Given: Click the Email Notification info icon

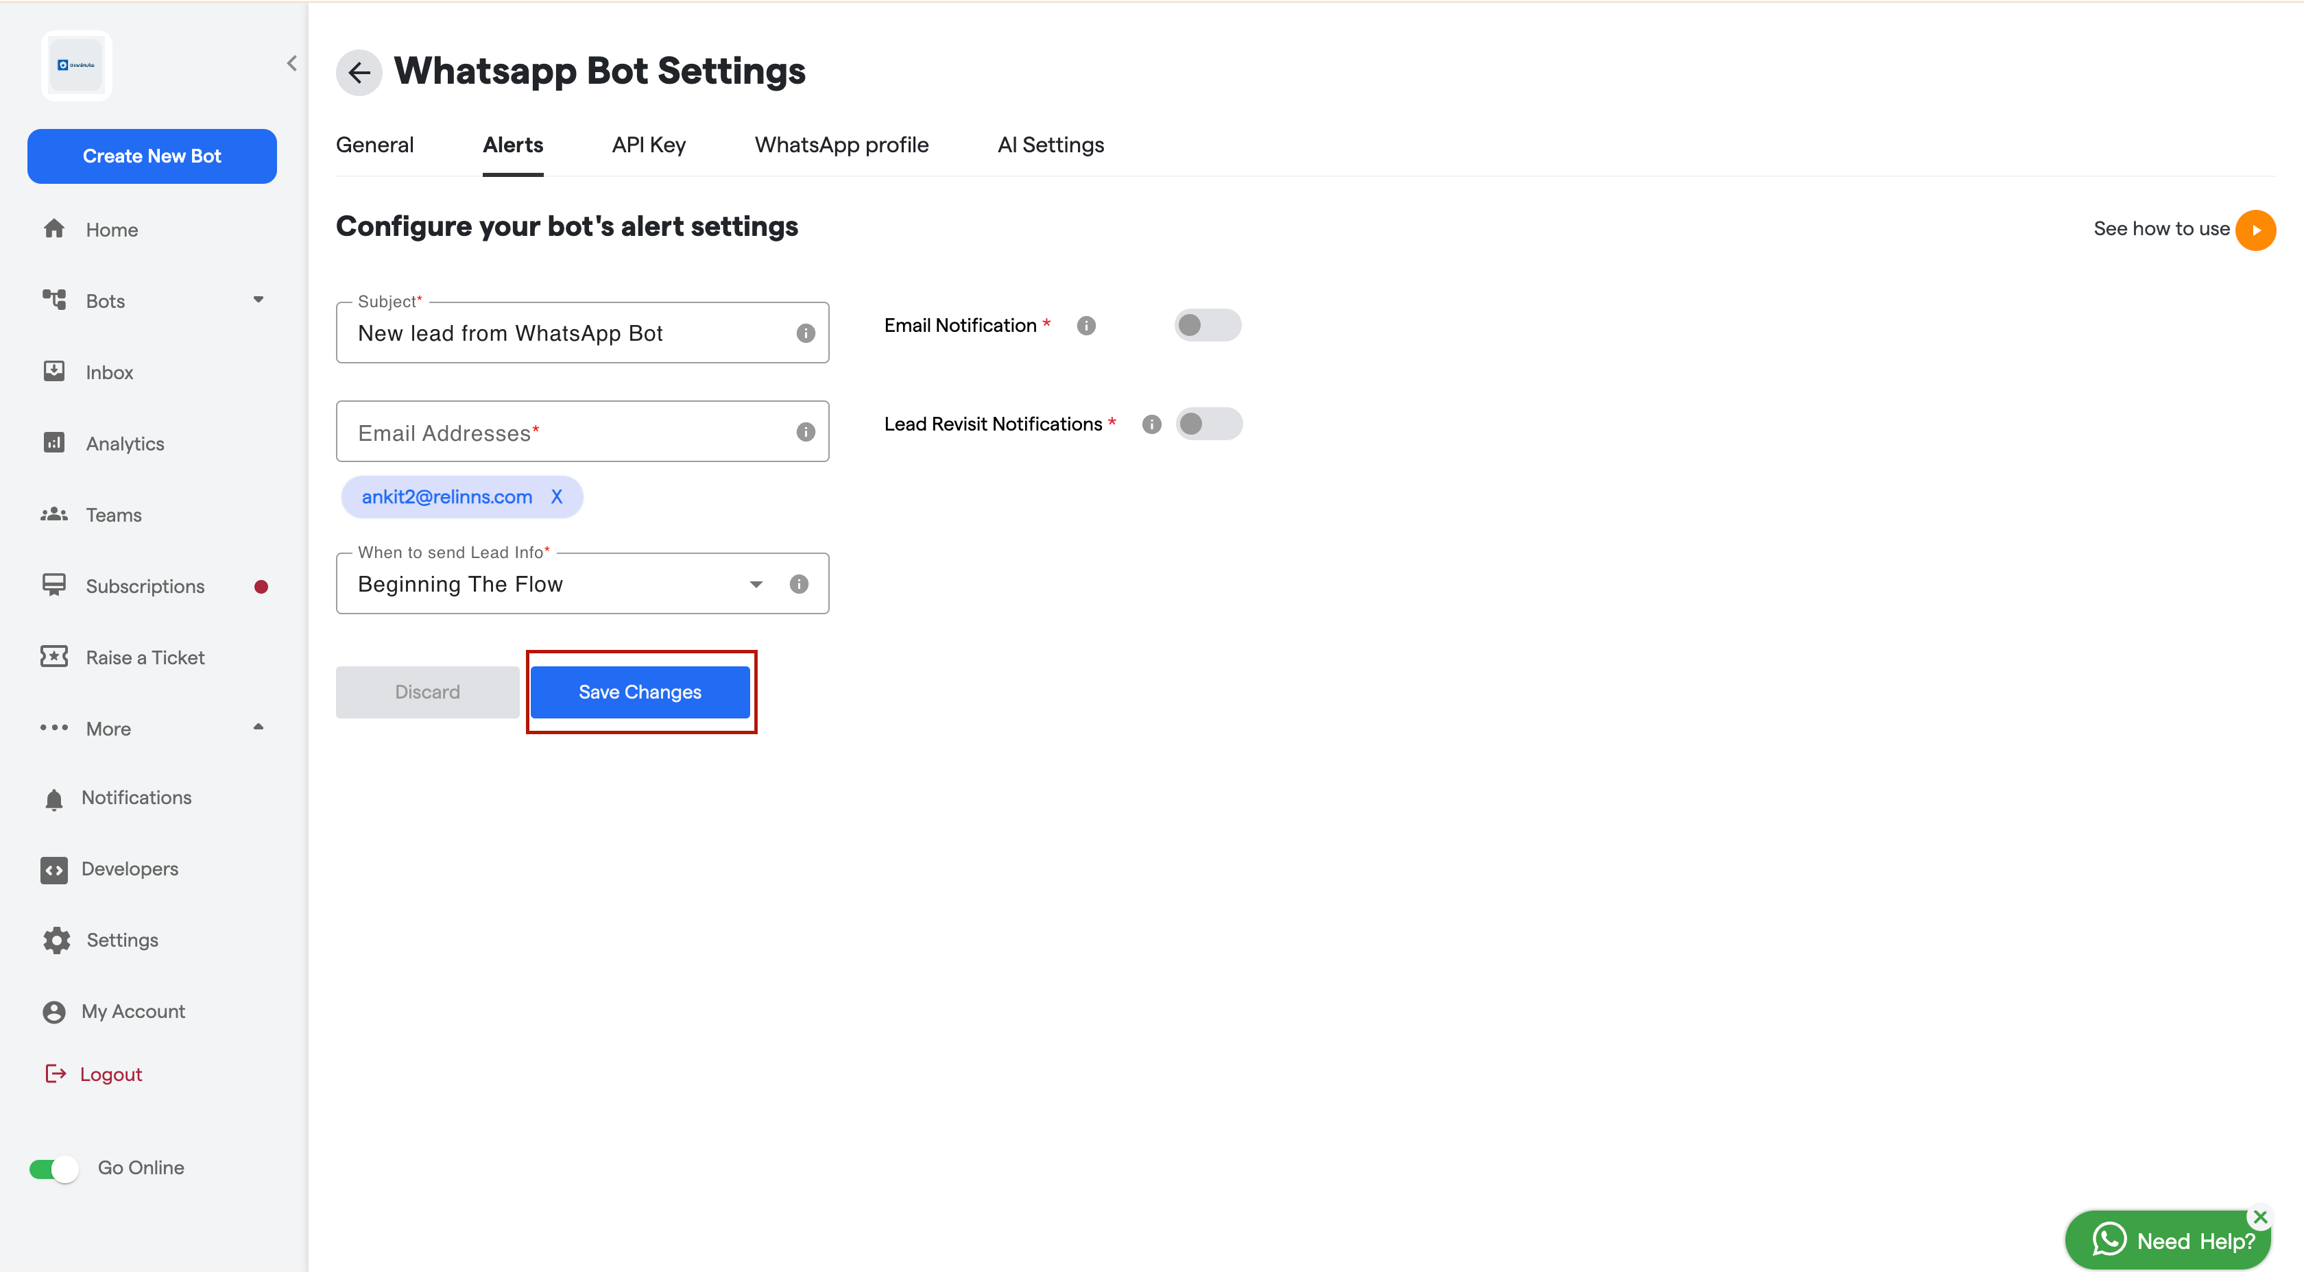Looking at the screenshot, I should [x=1086, y=326].
